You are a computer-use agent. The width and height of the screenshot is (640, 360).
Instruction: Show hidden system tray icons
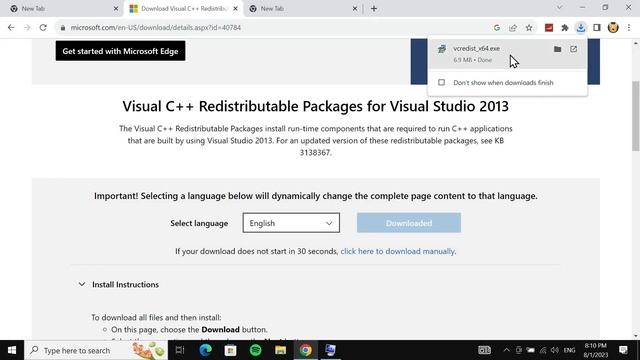(x=507, y=350)
